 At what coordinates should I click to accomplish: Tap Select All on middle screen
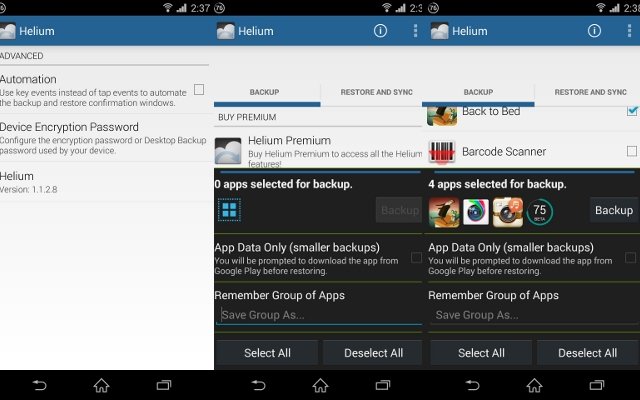(x=267, y=353)
